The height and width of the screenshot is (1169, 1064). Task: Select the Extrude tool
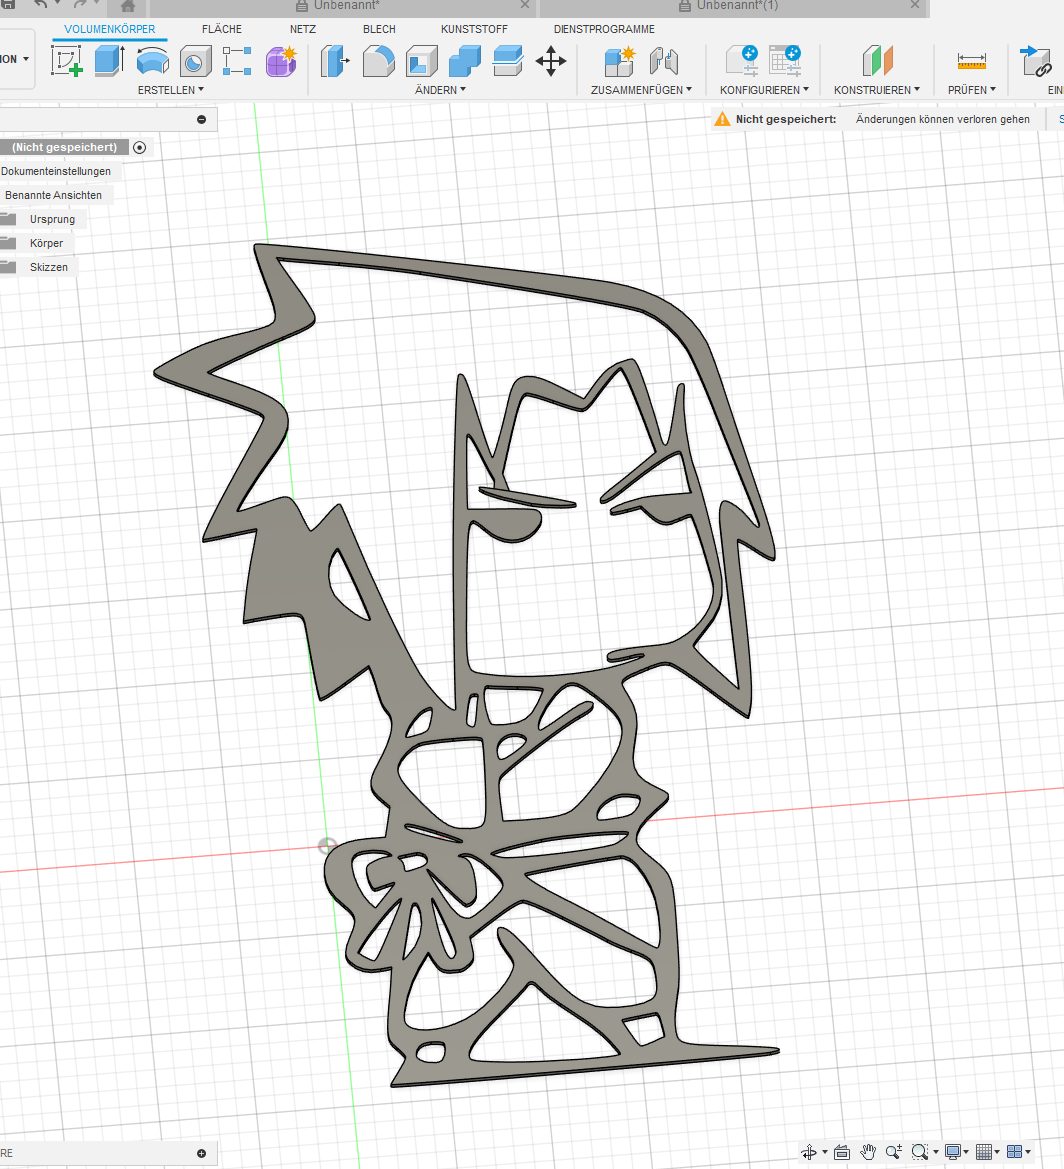(x=110, y=61)
